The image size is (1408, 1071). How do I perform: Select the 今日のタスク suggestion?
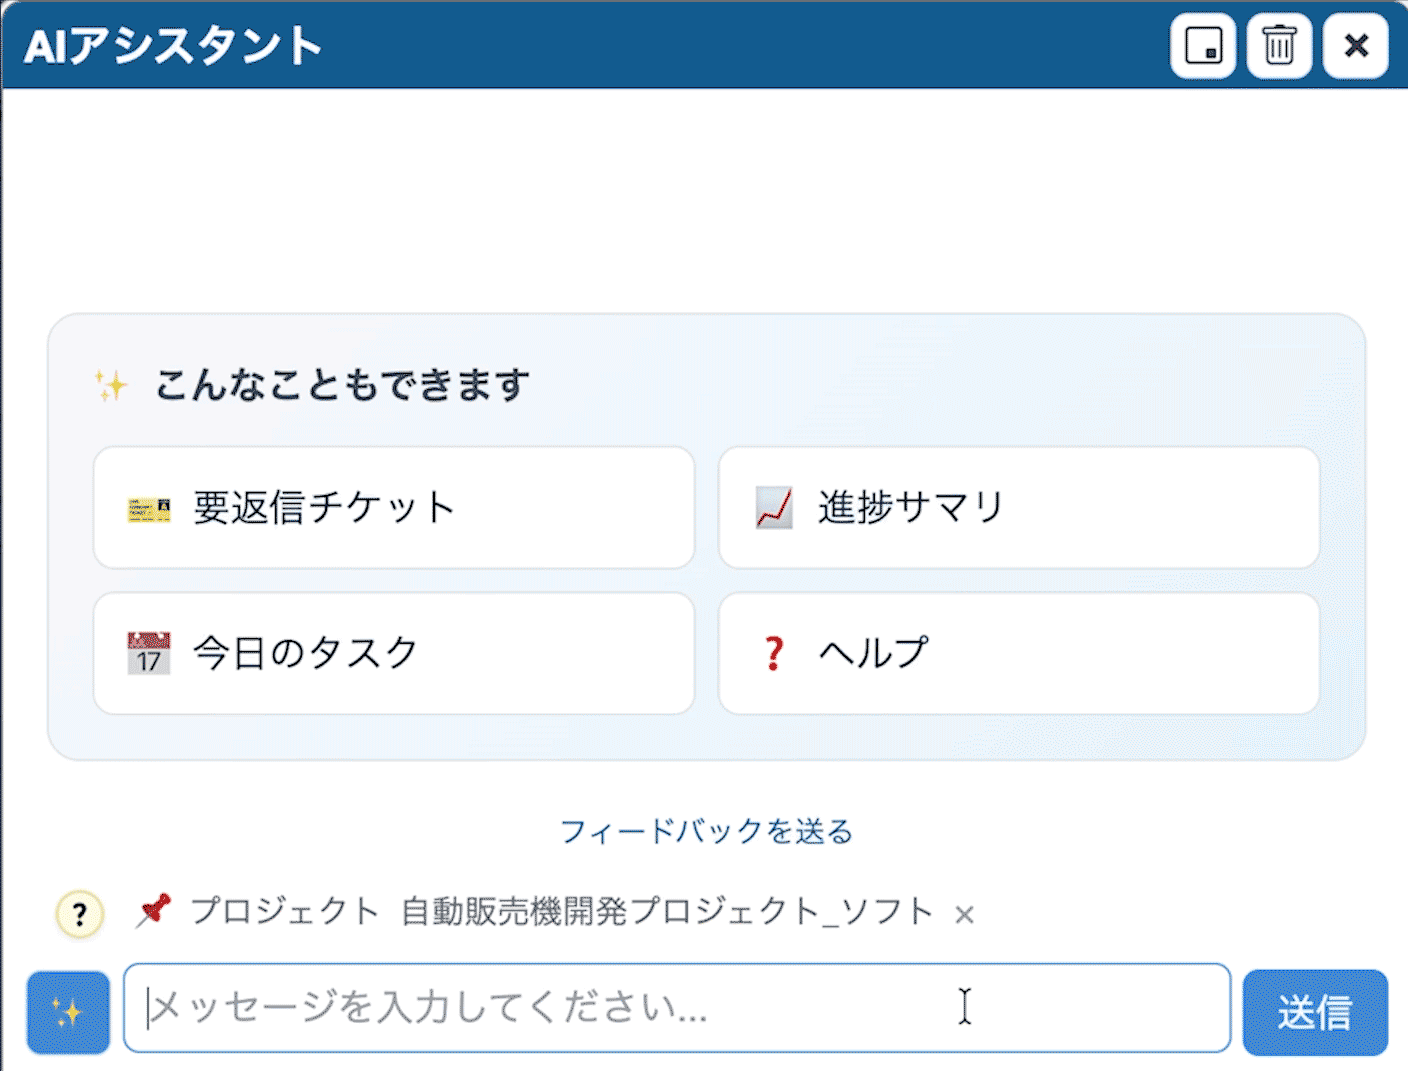(x=393, y=654)
